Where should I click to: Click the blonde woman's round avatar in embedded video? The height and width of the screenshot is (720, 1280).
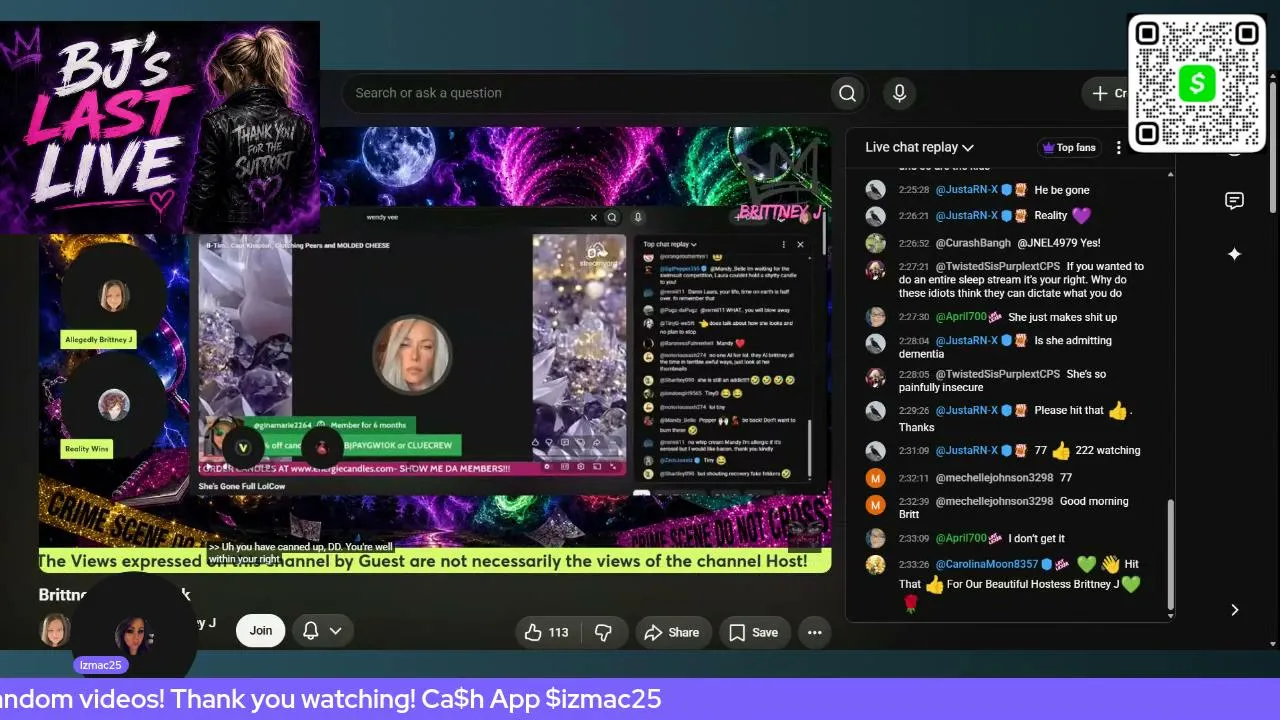tap(411, 355)
